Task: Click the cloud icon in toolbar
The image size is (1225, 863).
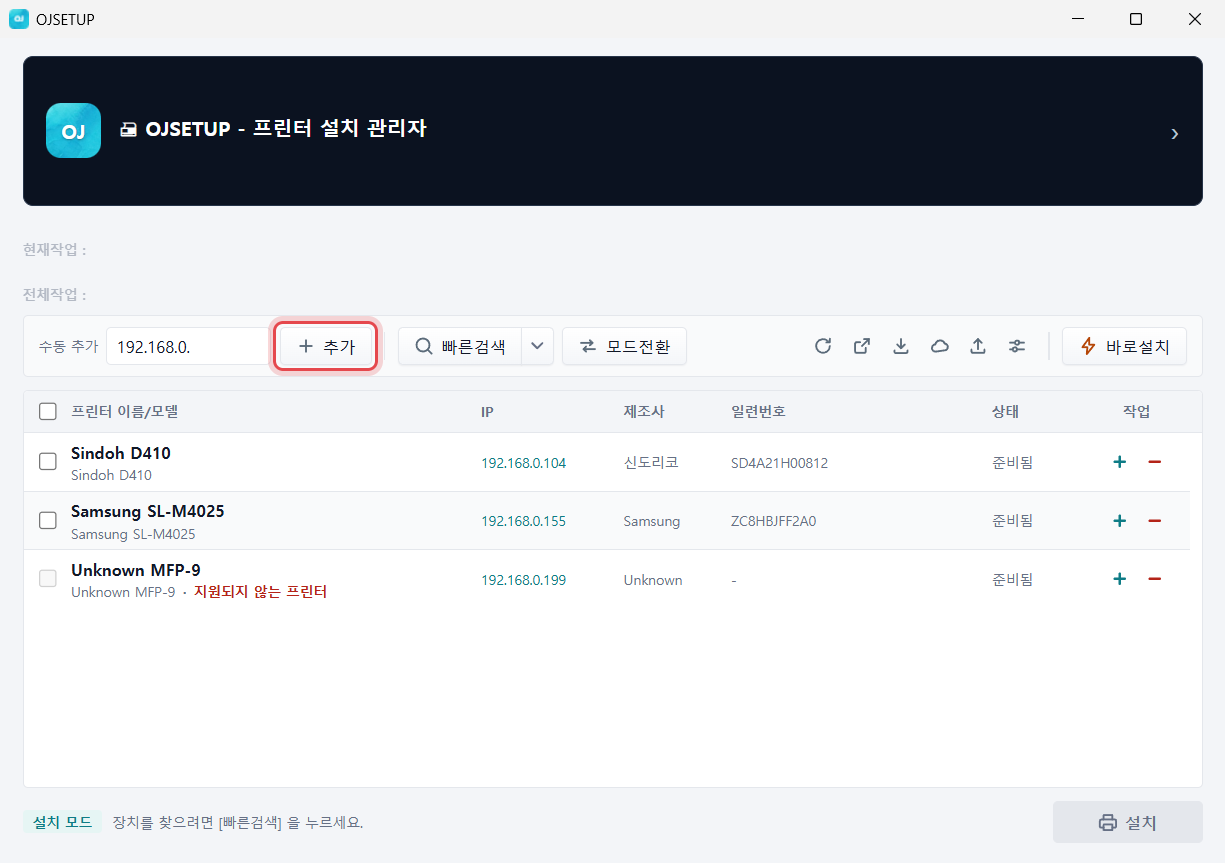Action: 940,346
